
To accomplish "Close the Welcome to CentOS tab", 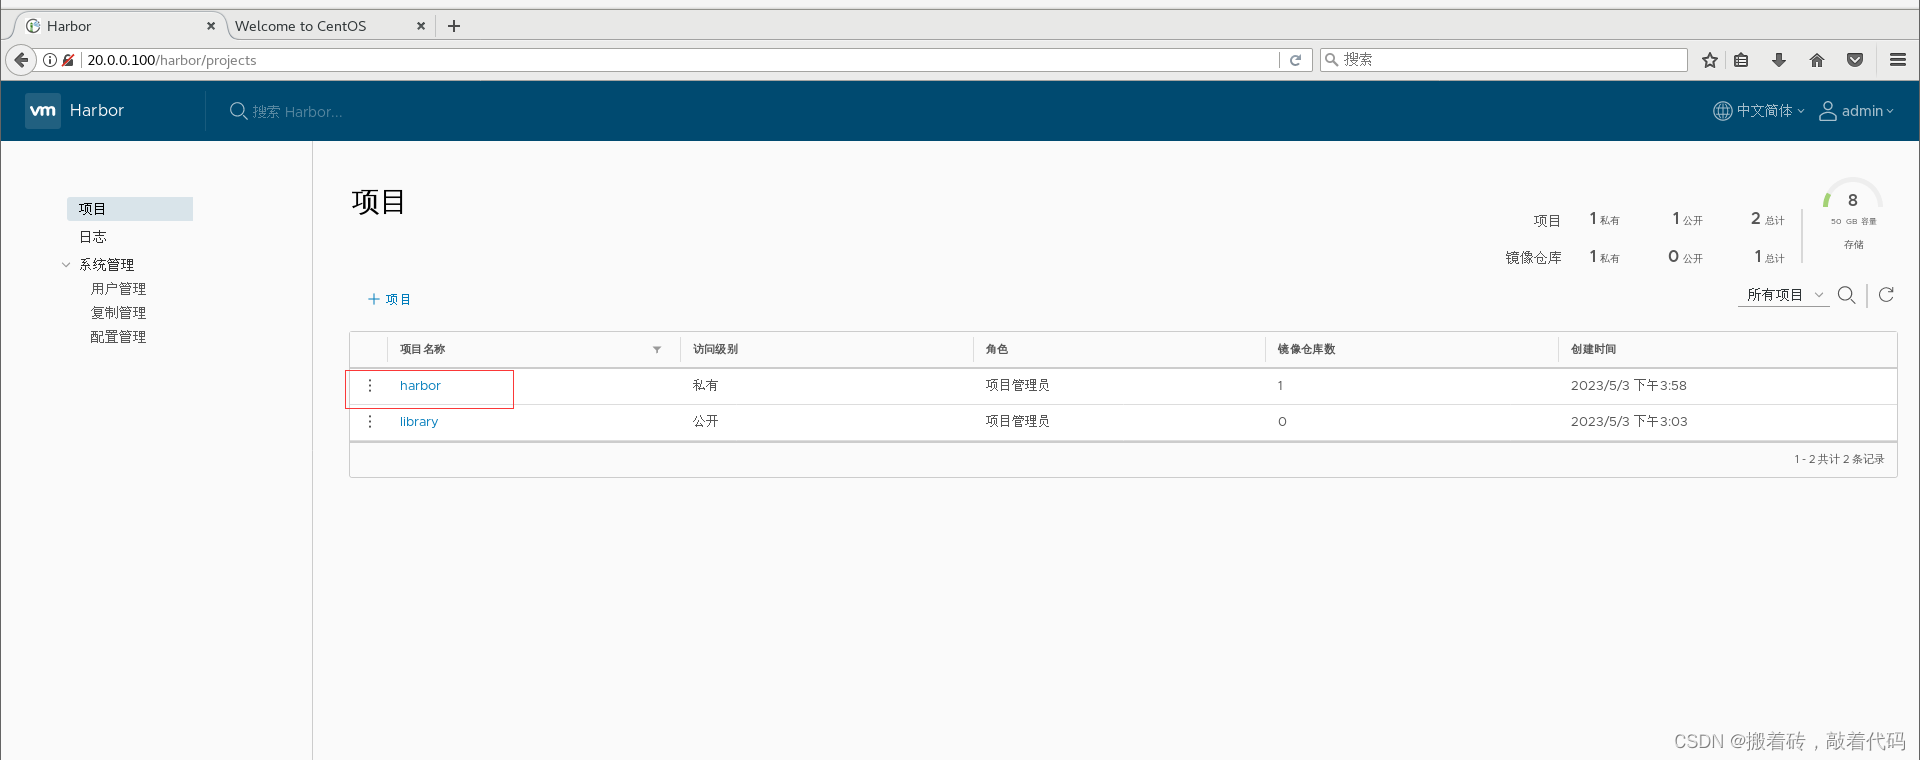I will [421, 26].
